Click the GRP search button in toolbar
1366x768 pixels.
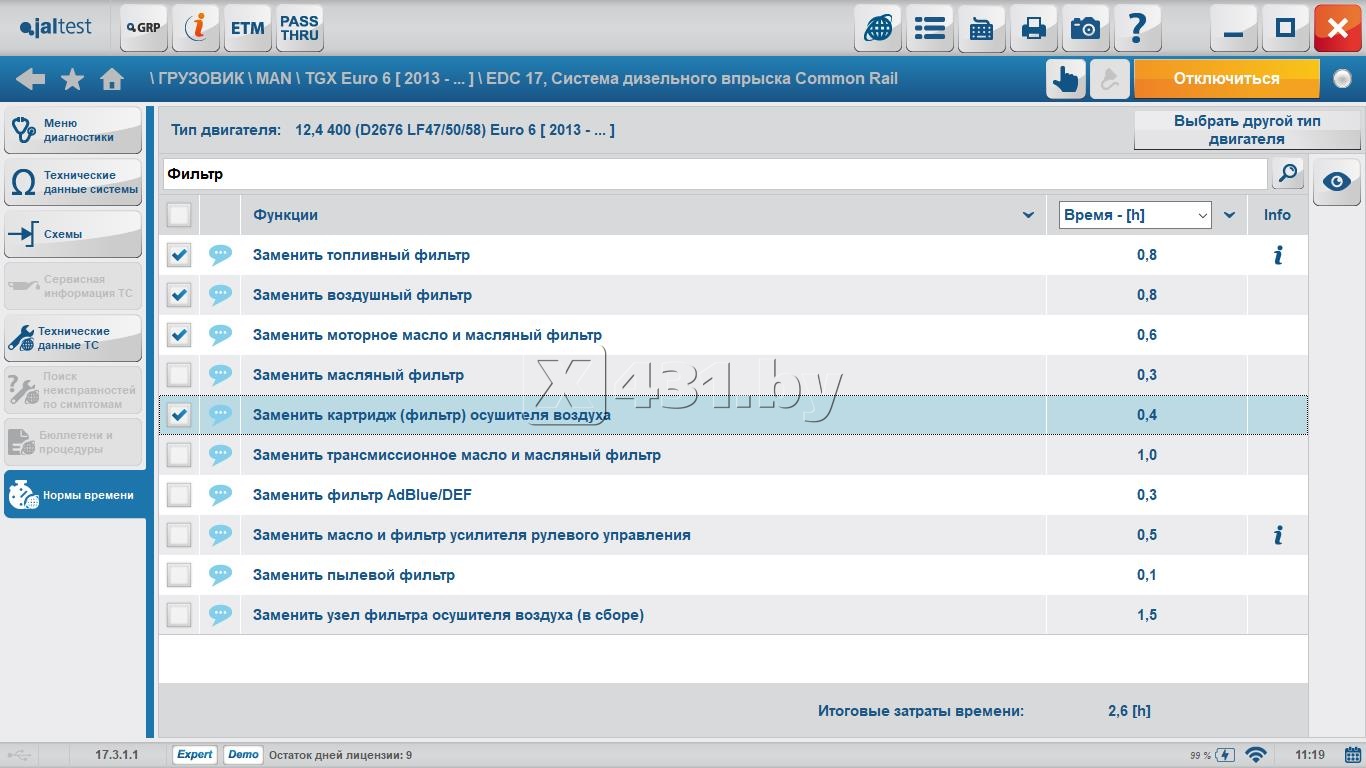coord(144,28)
